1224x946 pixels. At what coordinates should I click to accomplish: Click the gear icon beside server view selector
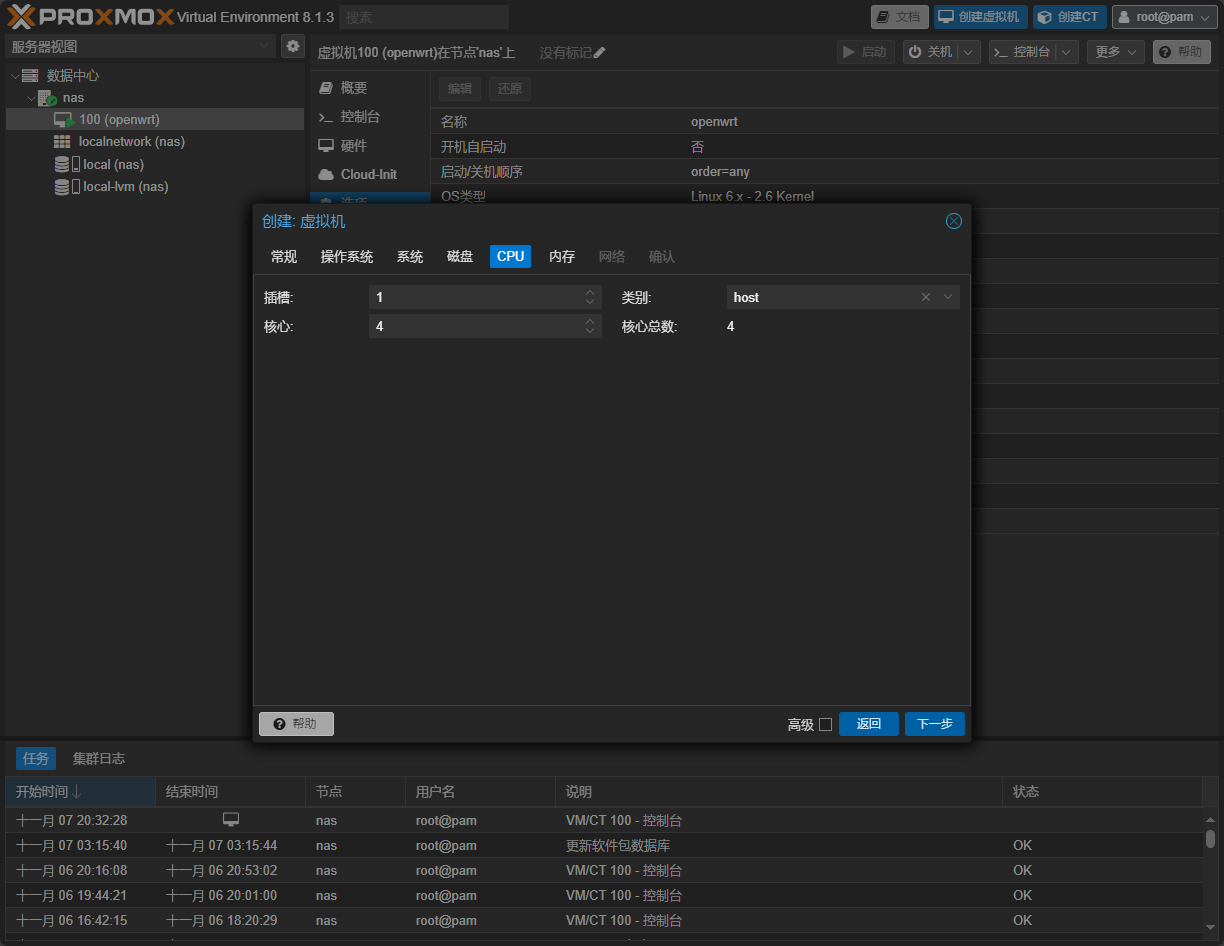(x=292, y=46)
